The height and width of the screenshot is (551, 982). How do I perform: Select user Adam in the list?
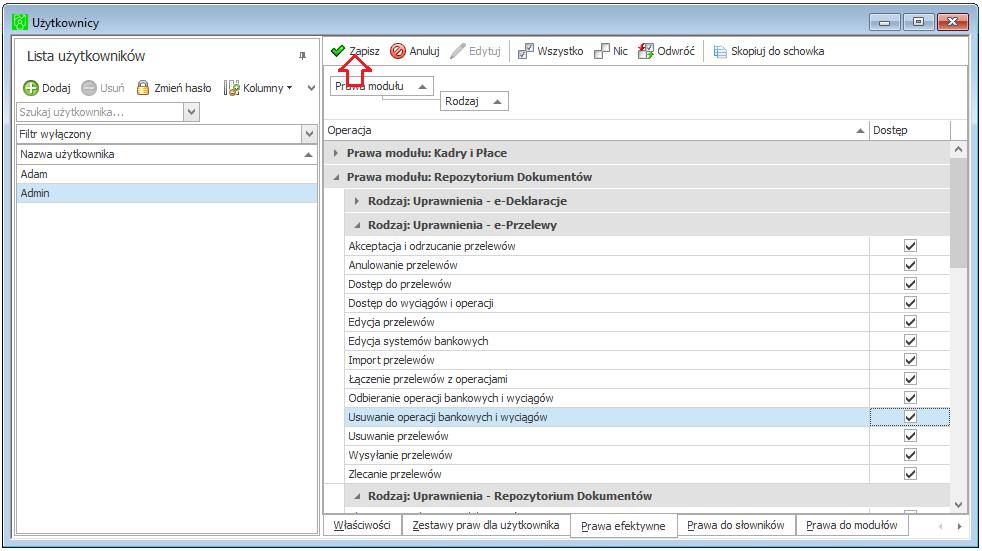coord(167,174)
